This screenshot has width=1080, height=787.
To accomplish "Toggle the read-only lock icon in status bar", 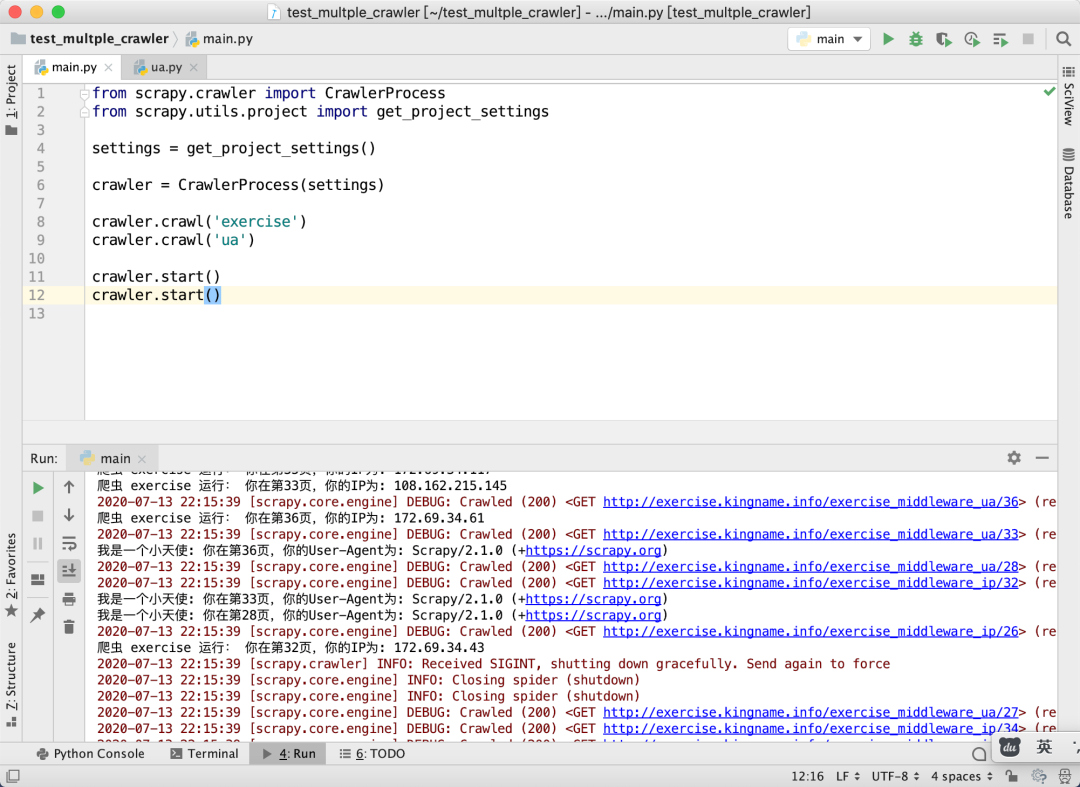I will (x=1013, y=776).
